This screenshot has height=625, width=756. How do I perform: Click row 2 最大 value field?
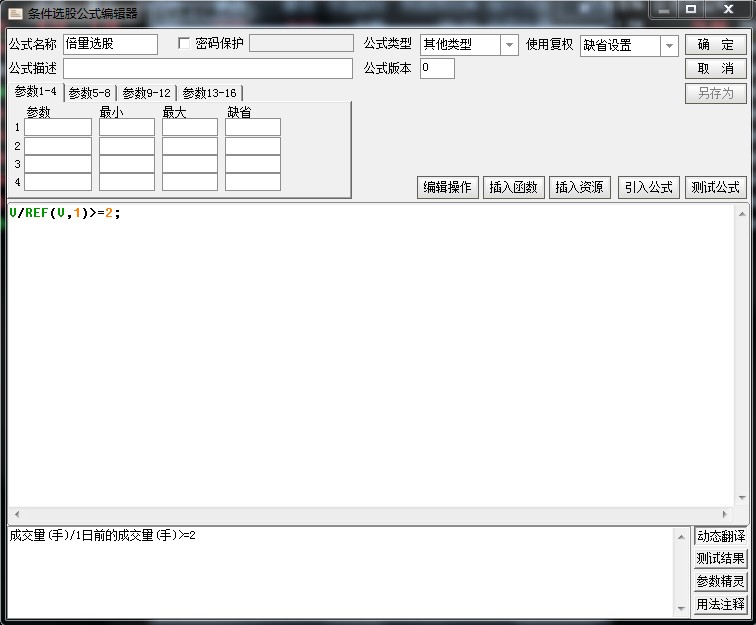(x=190, y=146)
